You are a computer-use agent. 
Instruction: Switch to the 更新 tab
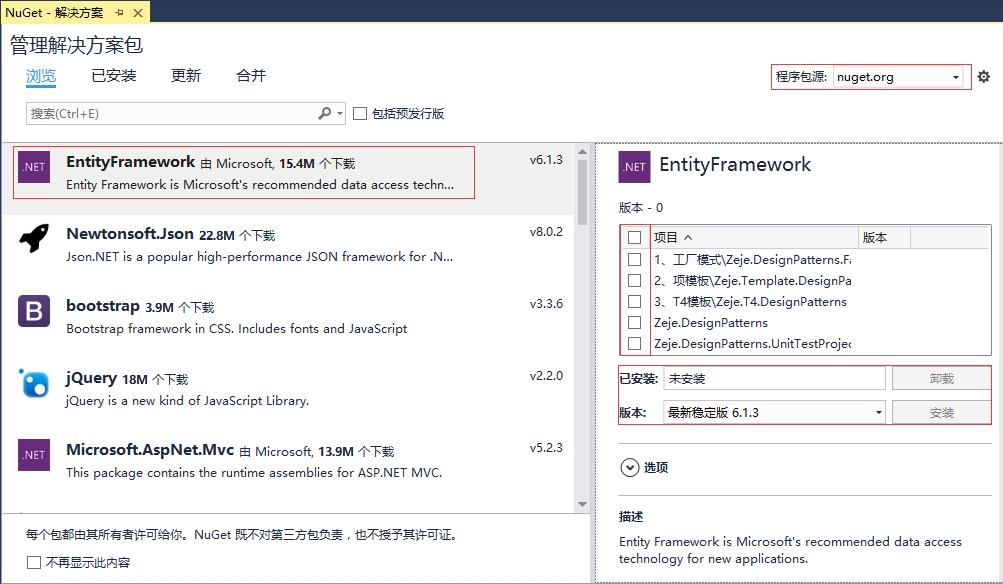click(x=186, y=75)
